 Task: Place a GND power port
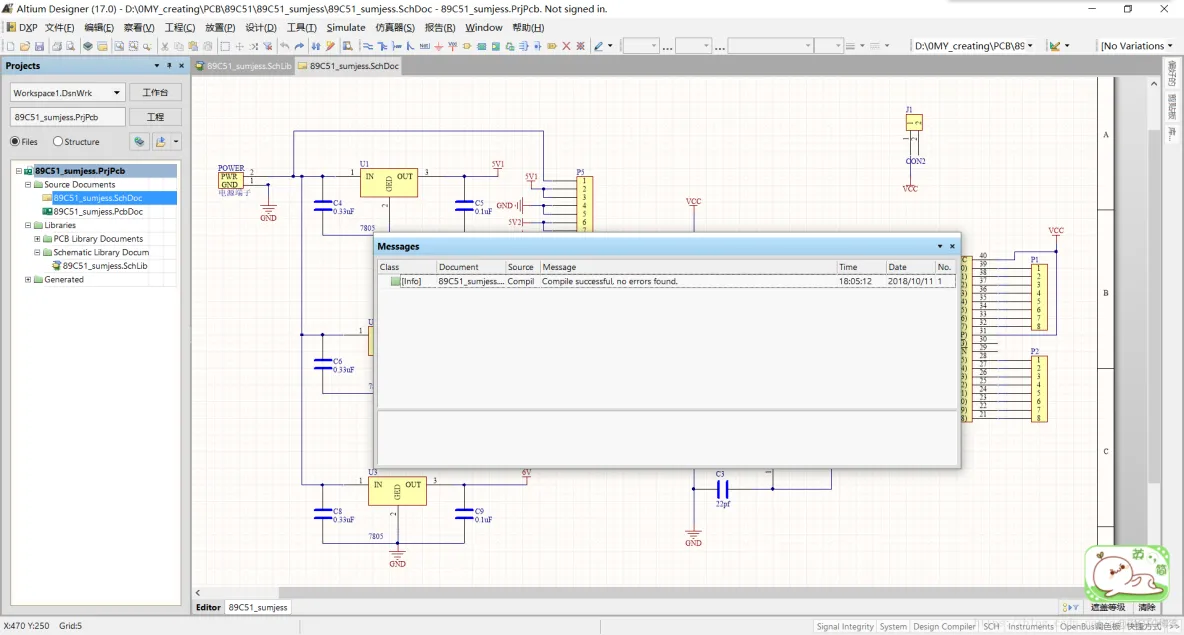coord(439,46)
